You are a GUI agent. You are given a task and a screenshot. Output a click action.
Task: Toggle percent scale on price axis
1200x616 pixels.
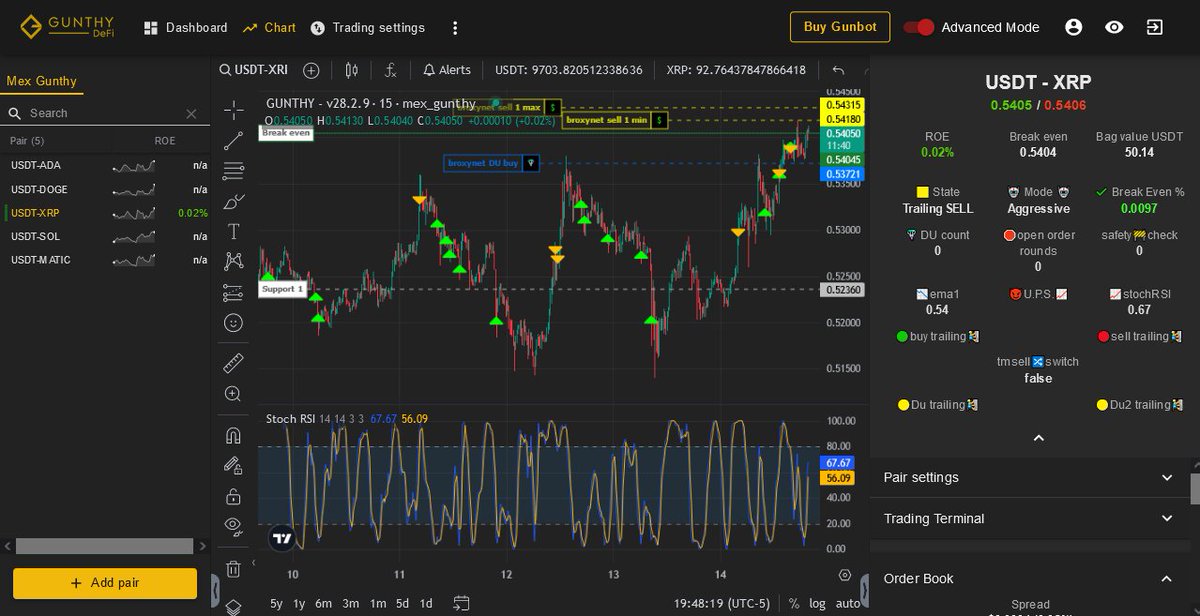coord(794,603)
